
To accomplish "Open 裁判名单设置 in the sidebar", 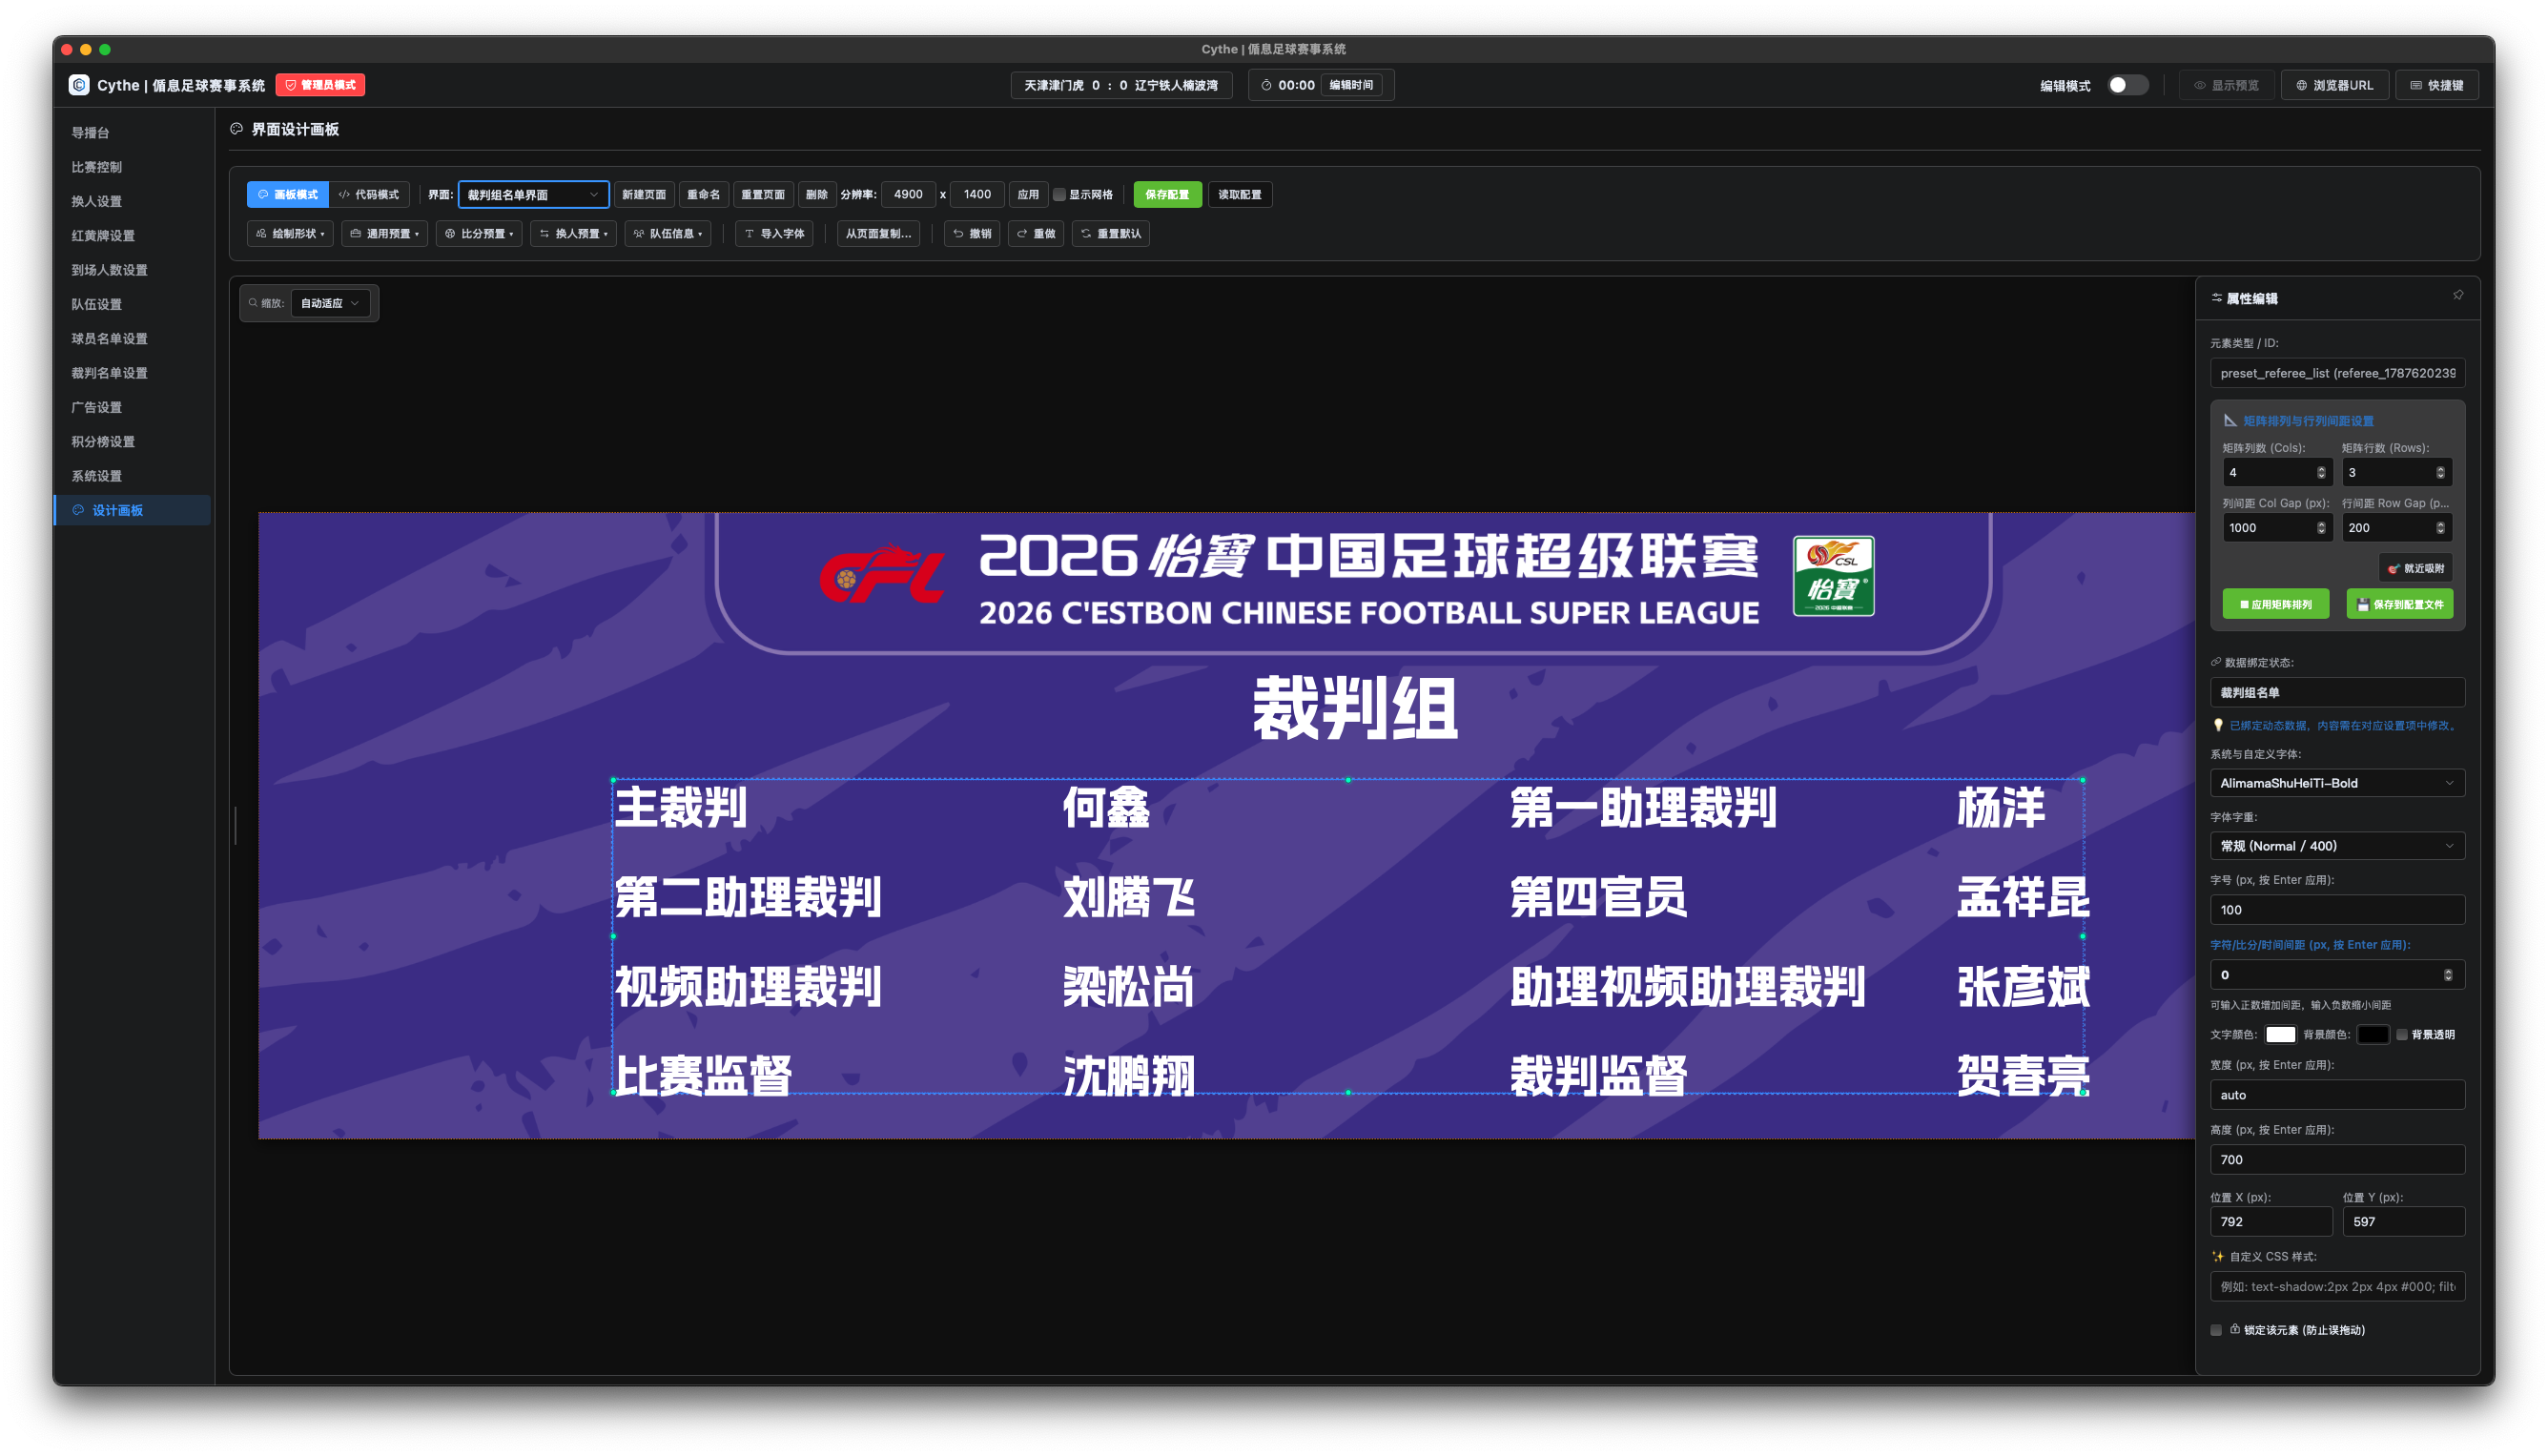I will pyautogui.click(x=109, y=372).
